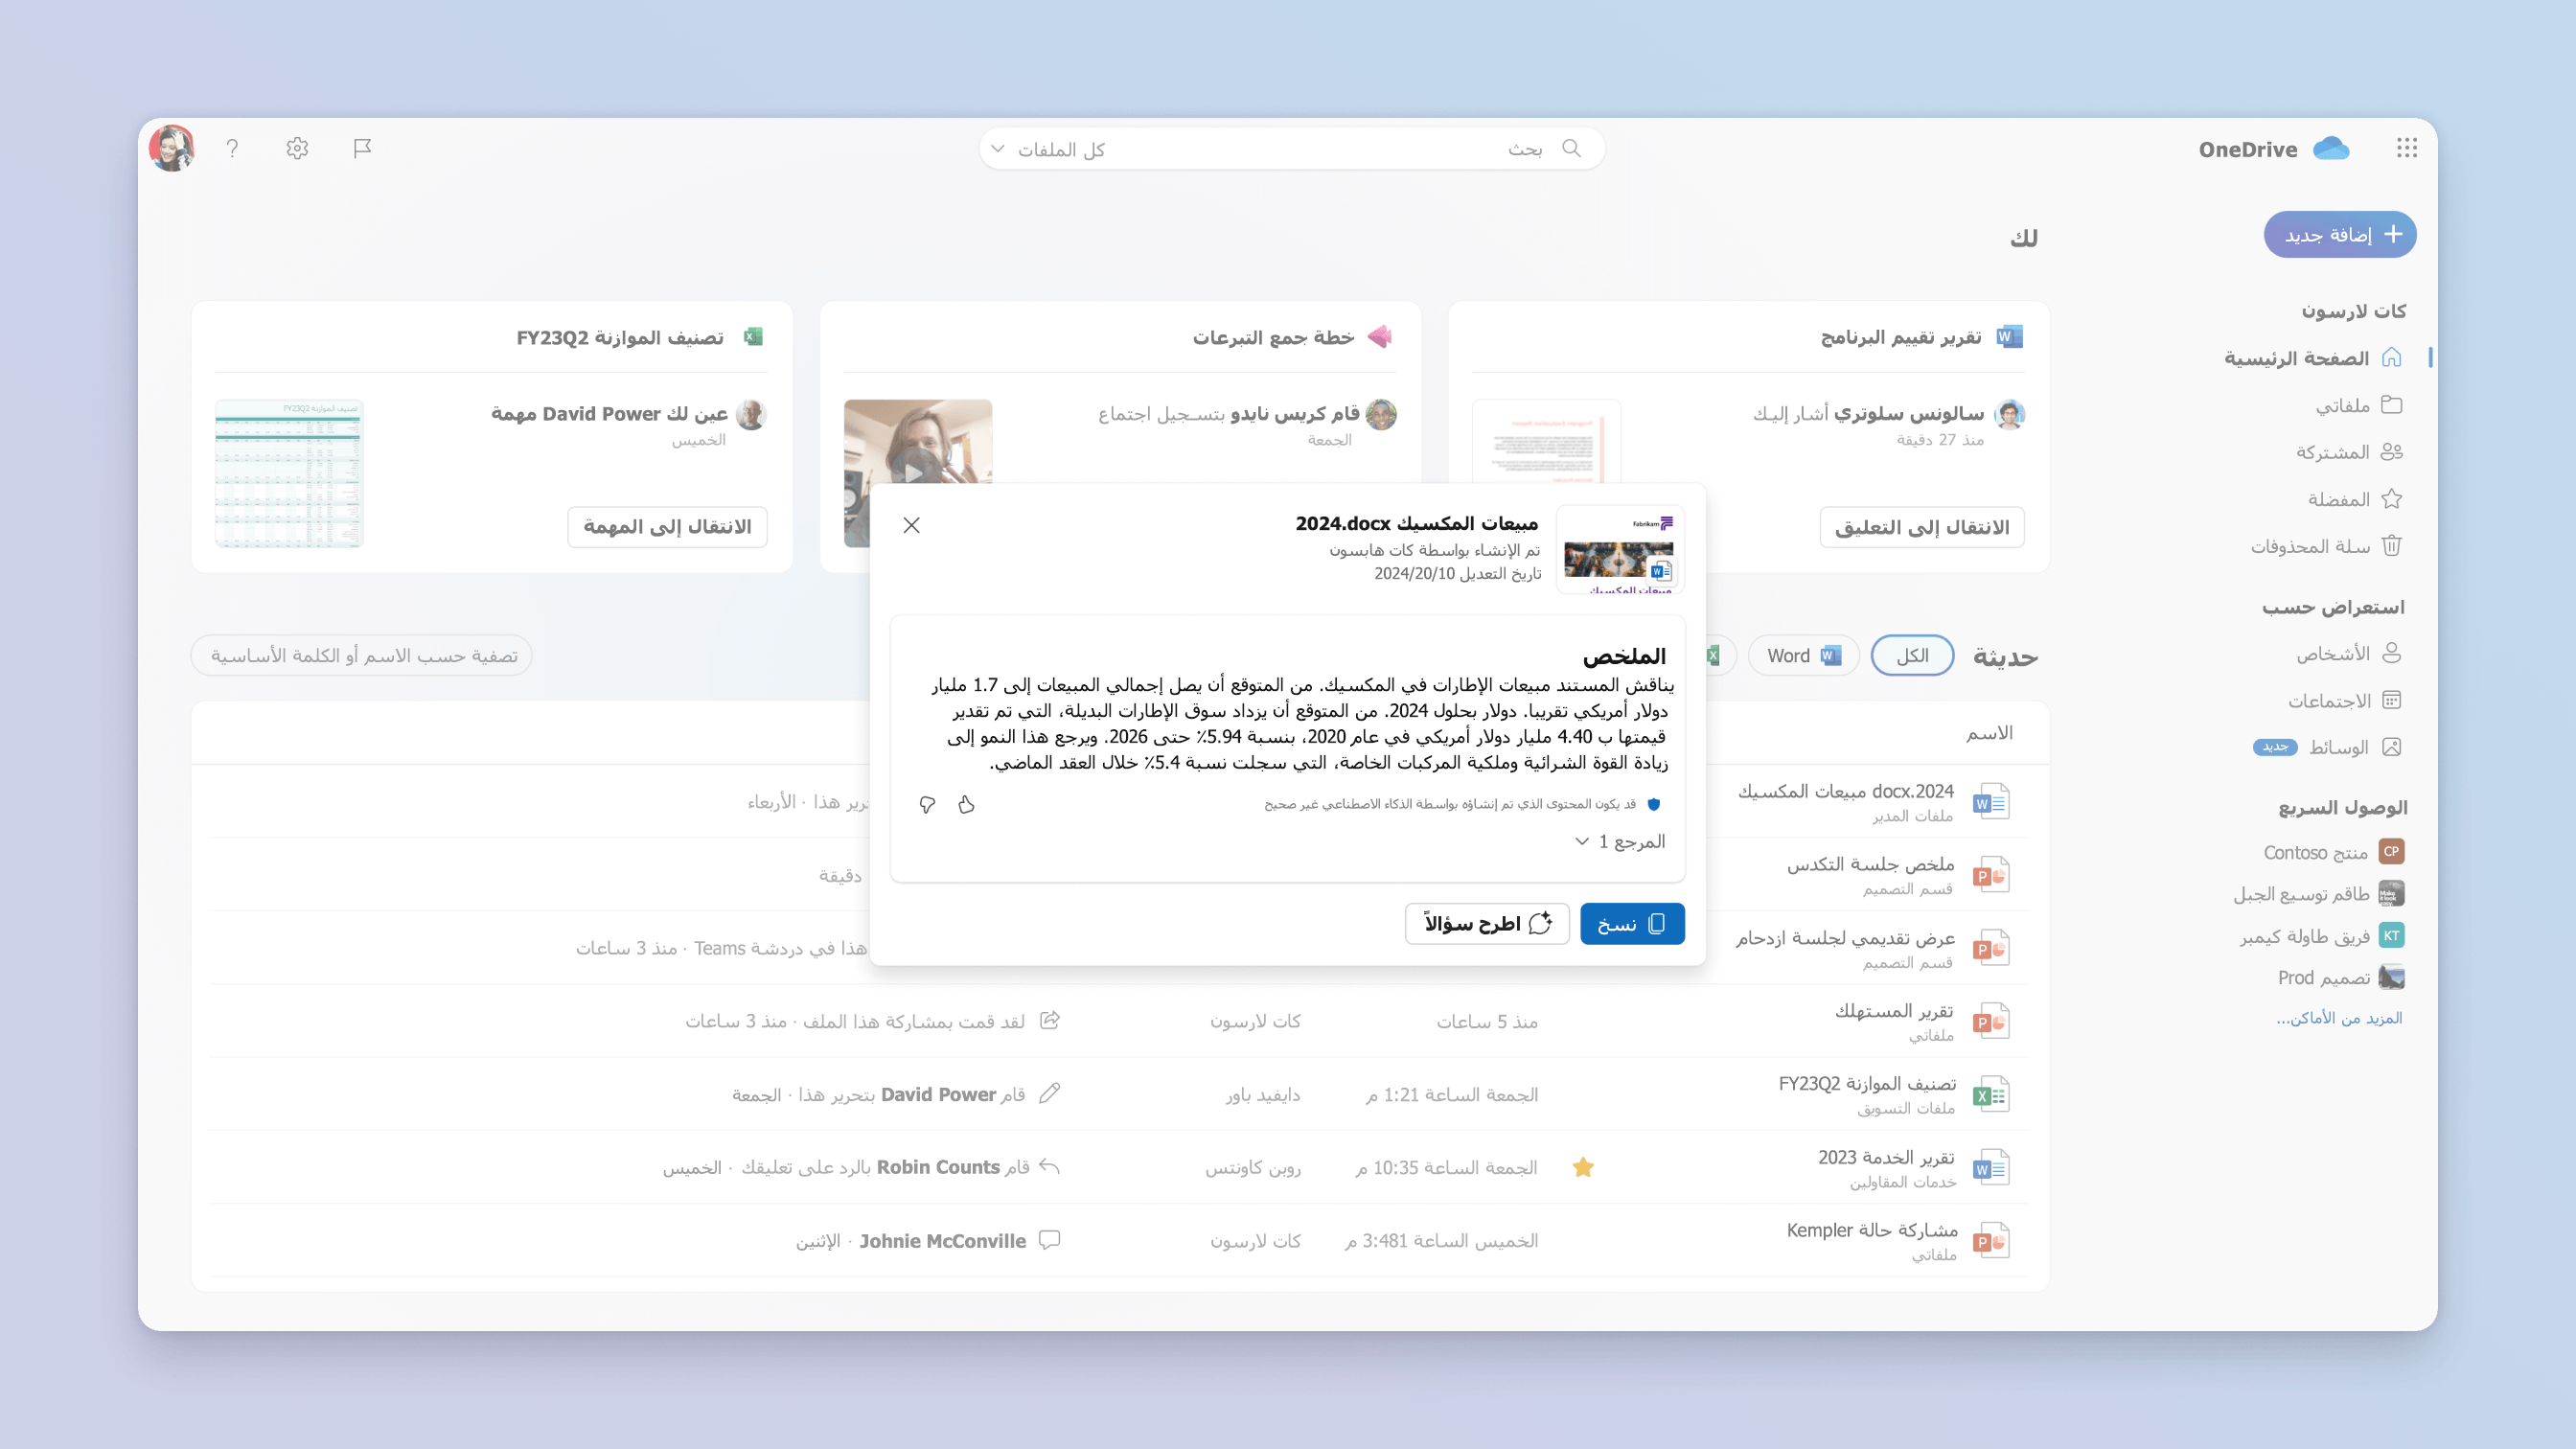Open the settings gear icon
This screenshot has height=1449, width=2576.
pyautogui.click(x=297, y=149)
